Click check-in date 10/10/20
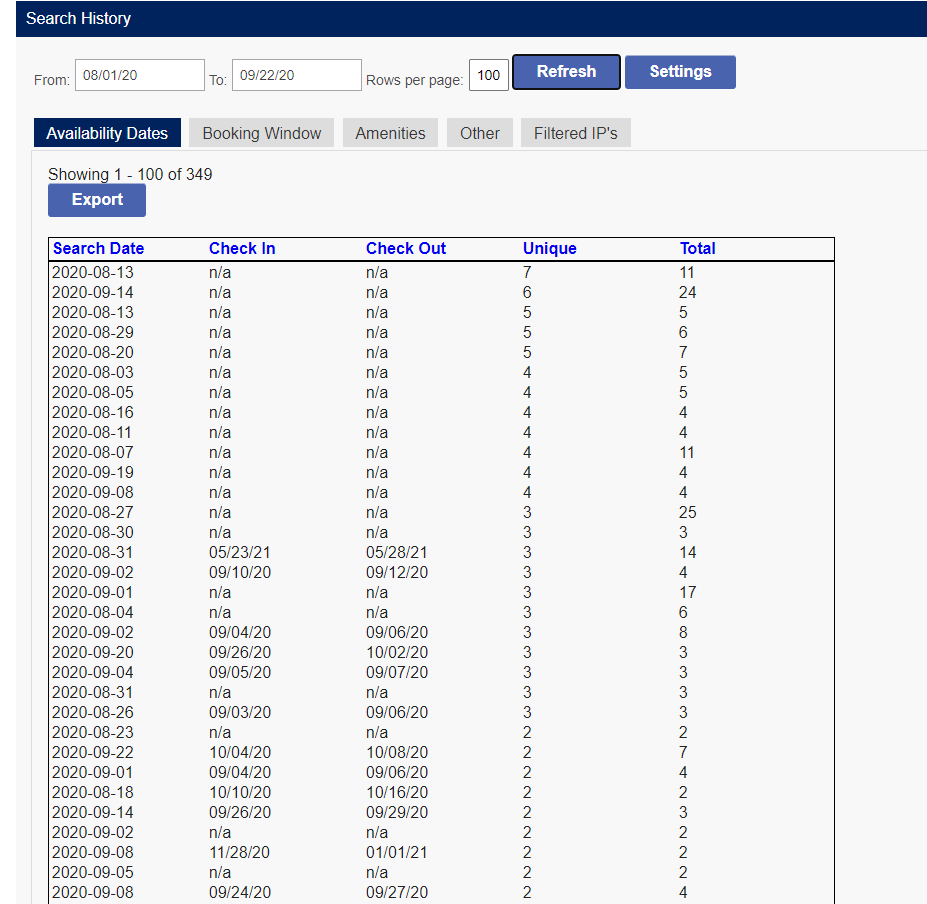The width and height of the screenshot is (927, 904). pyautogui.click(x=240, y=792)
